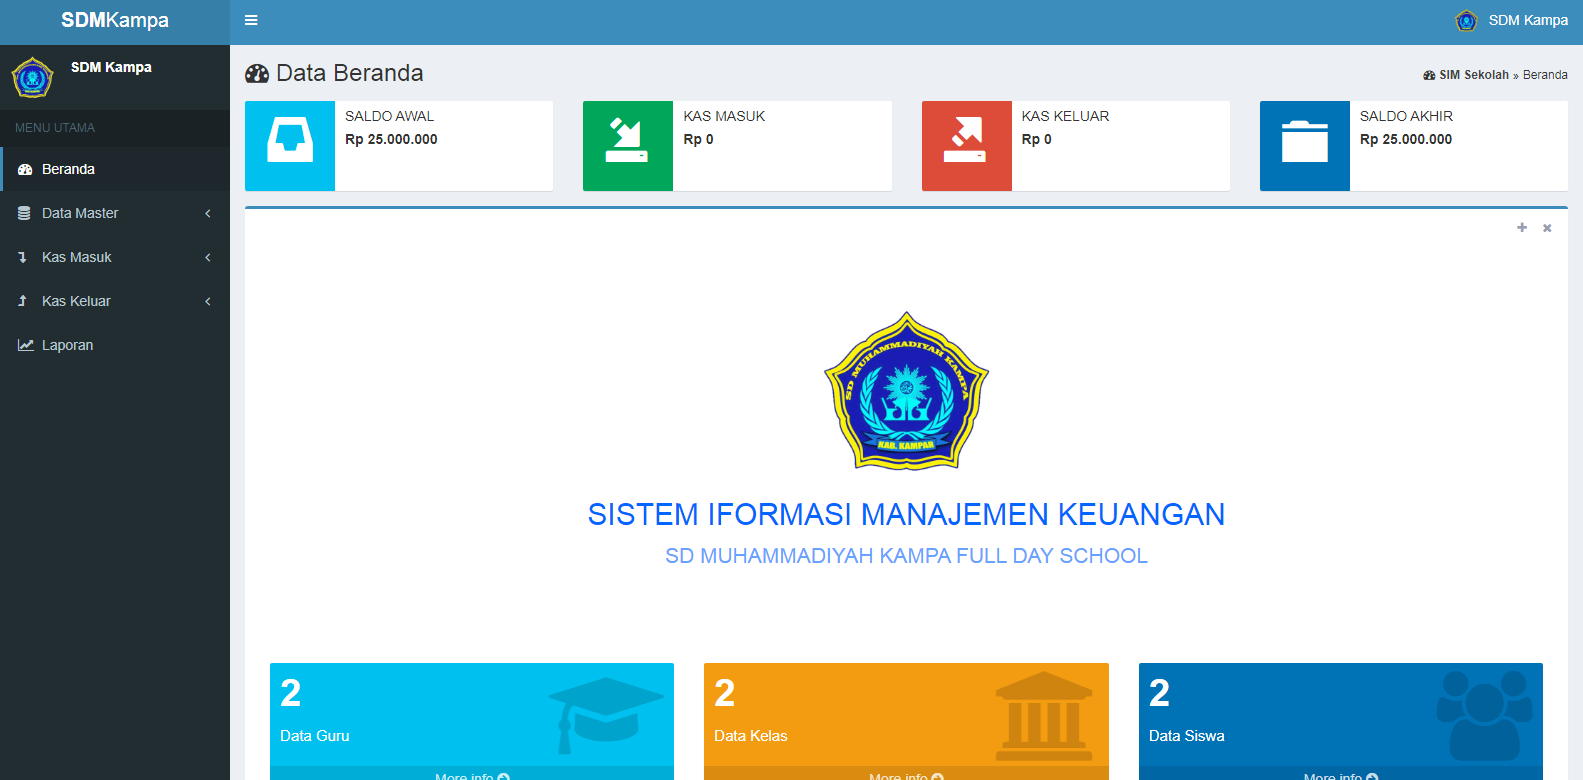This screenshot has width=1583, height=780.
Task: Click the Data Siswa card label
Action: point(1187,736)
